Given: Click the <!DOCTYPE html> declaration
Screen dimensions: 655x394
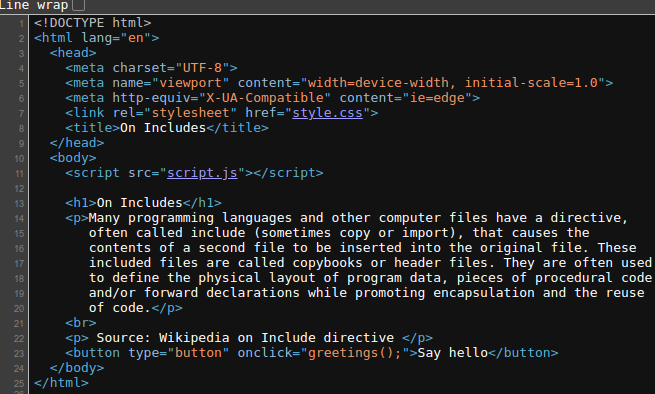Looking at the screenshot, I should point(93,23).
